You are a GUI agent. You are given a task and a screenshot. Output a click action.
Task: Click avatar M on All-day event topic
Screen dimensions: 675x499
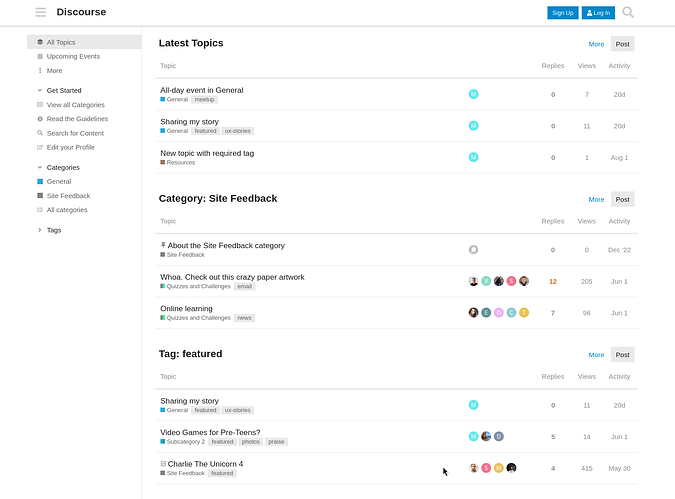pyautogui.click(x=473, y=94)
